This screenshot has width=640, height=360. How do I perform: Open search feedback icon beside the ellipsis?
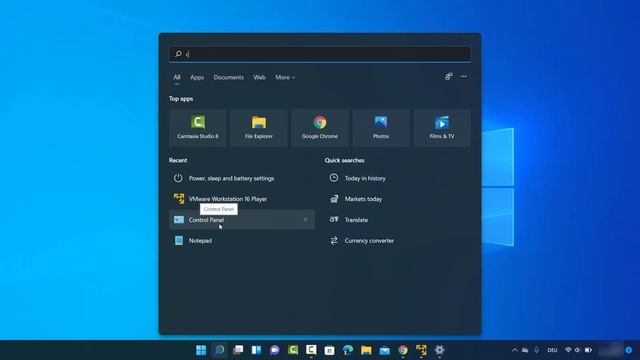pos(449,76)
